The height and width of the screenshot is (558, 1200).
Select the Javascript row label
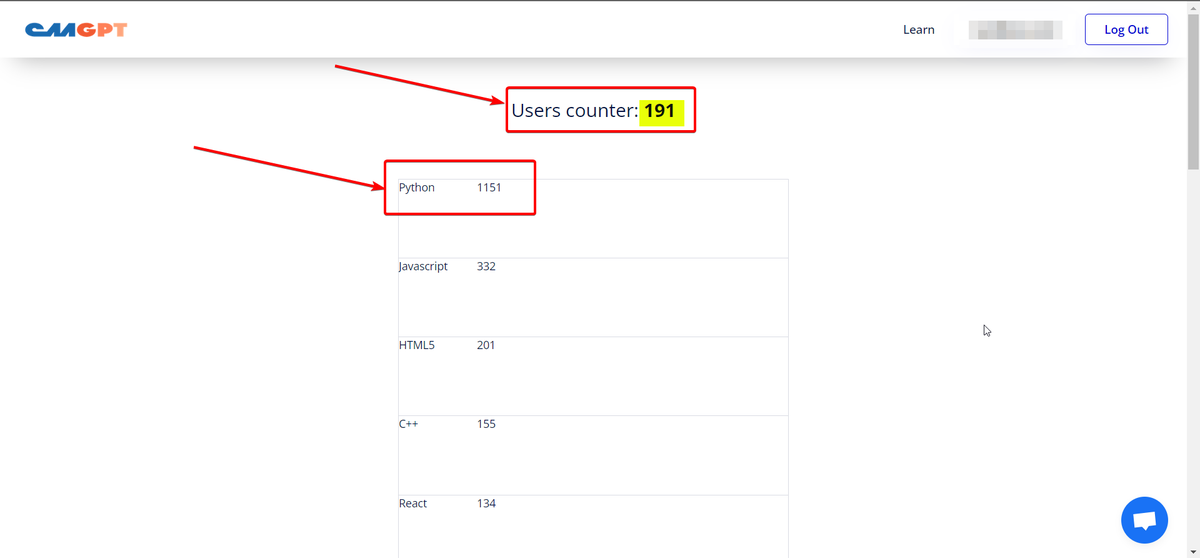point(423,267)
